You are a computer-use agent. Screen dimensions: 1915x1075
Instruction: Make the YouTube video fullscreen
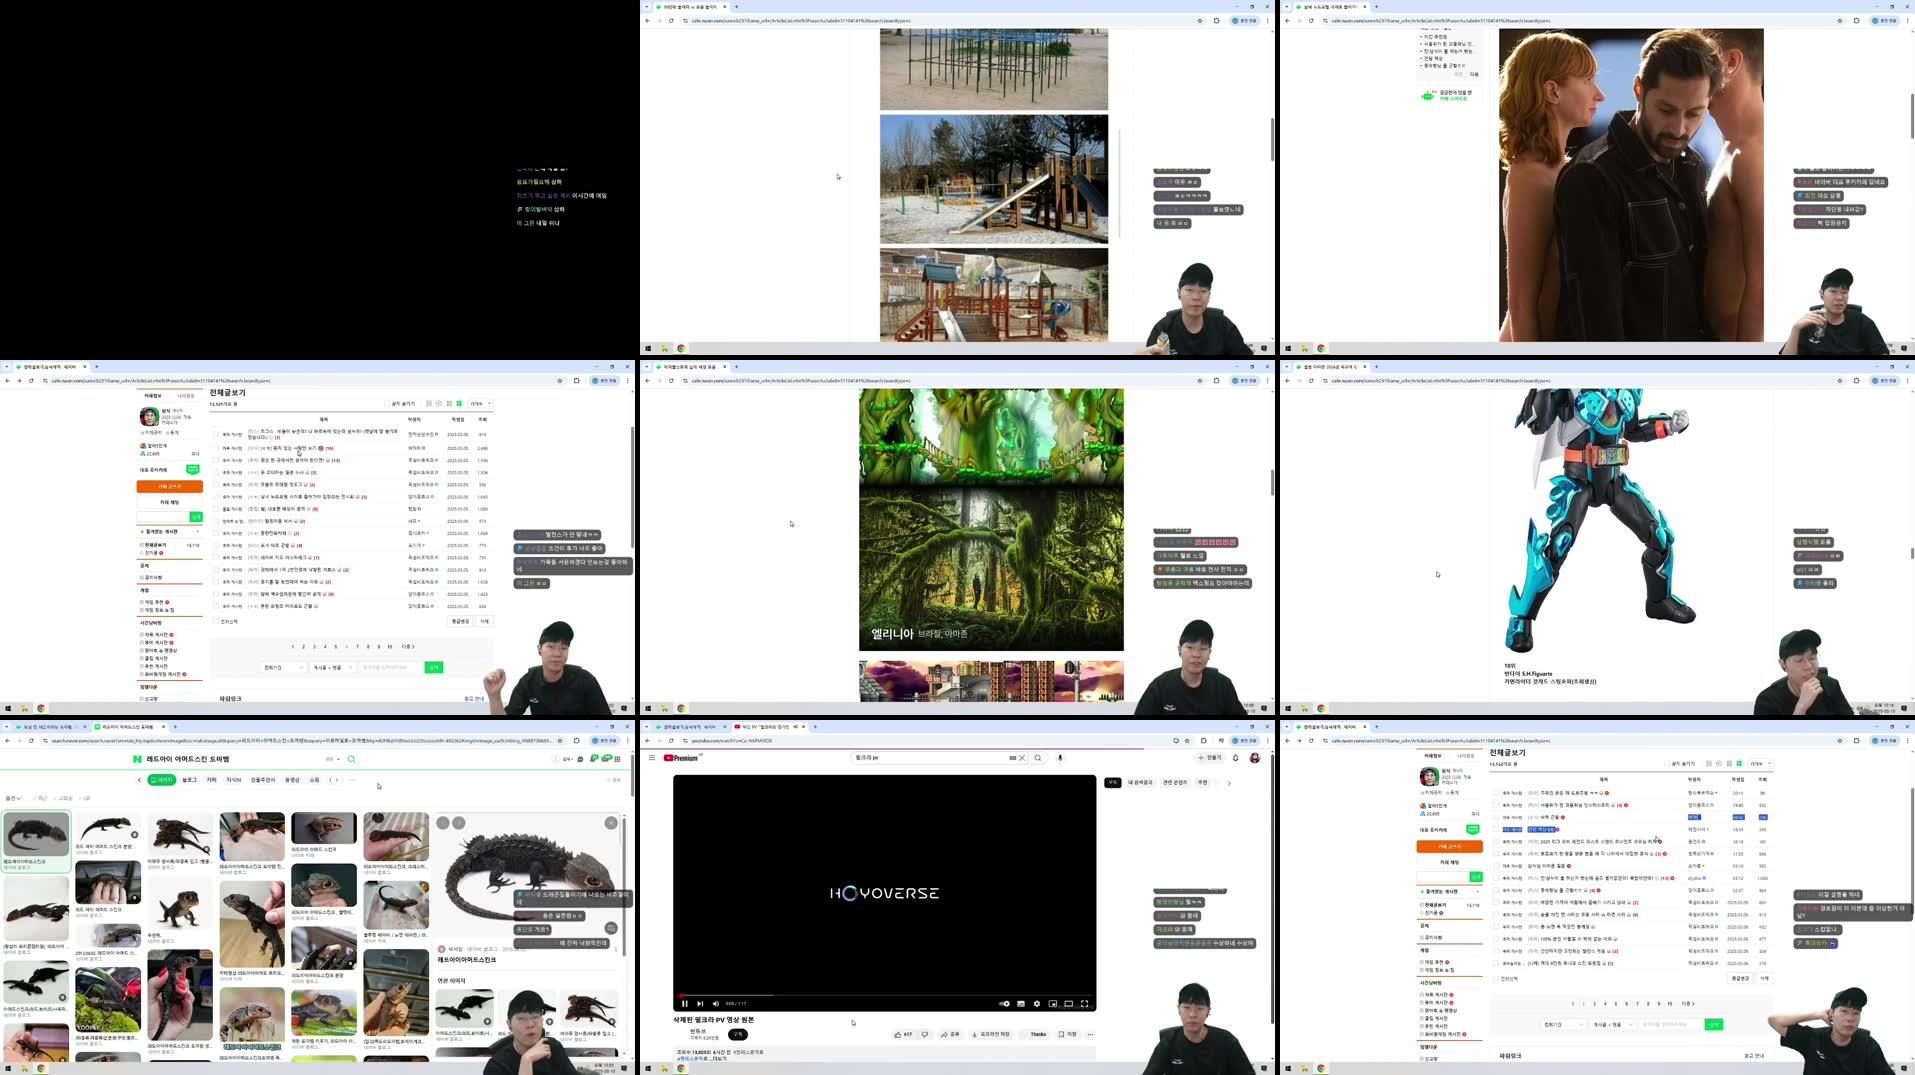pyautogui.click(x=1085, y=1003)
